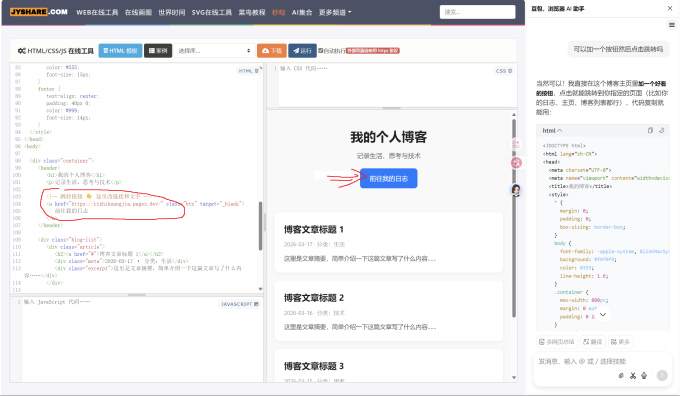This screenshot has height=396, width=680.
Task: Select the highlighted orange nav item
Action: click(278, 12)
